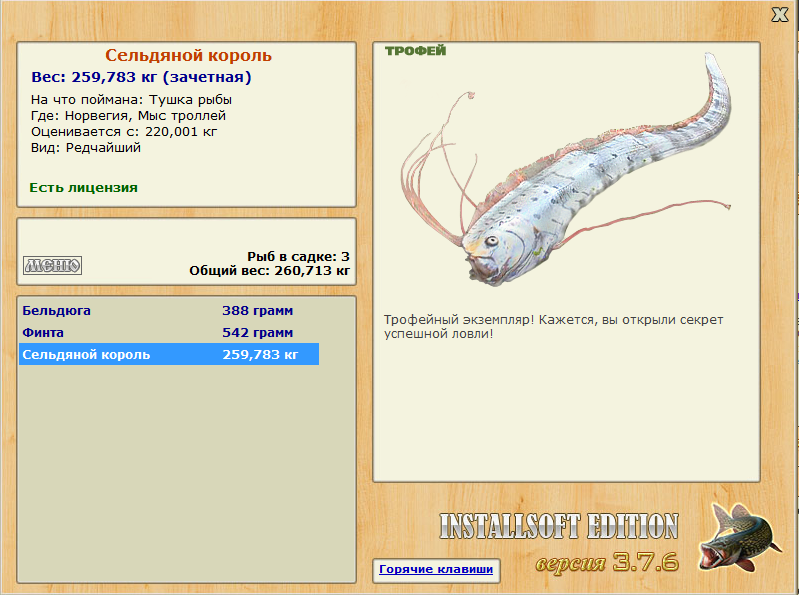Image resolution: width=799 pixels, height=595 pixels.
Task: Close the fish keepnet window with X
Action: pos(780,14)
